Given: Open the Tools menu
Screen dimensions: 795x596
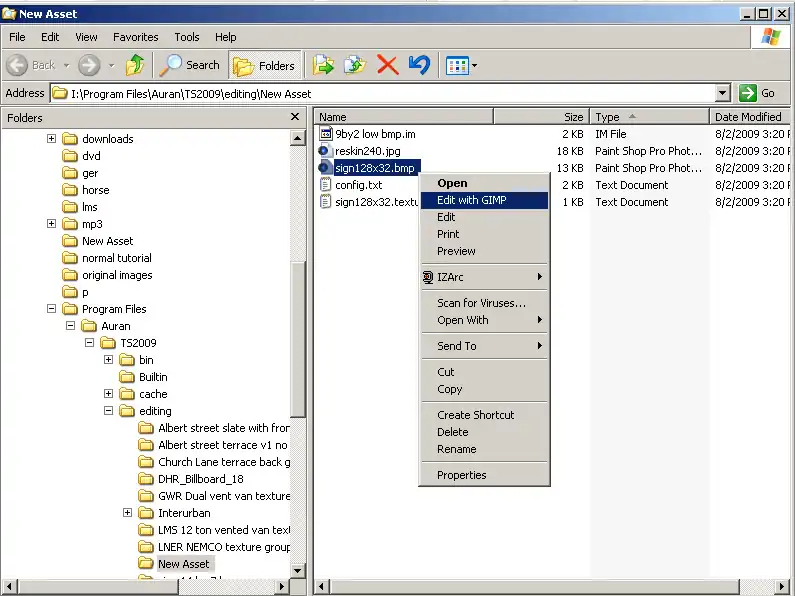Looking at the screenshot, I should click(x=186, y=37).
